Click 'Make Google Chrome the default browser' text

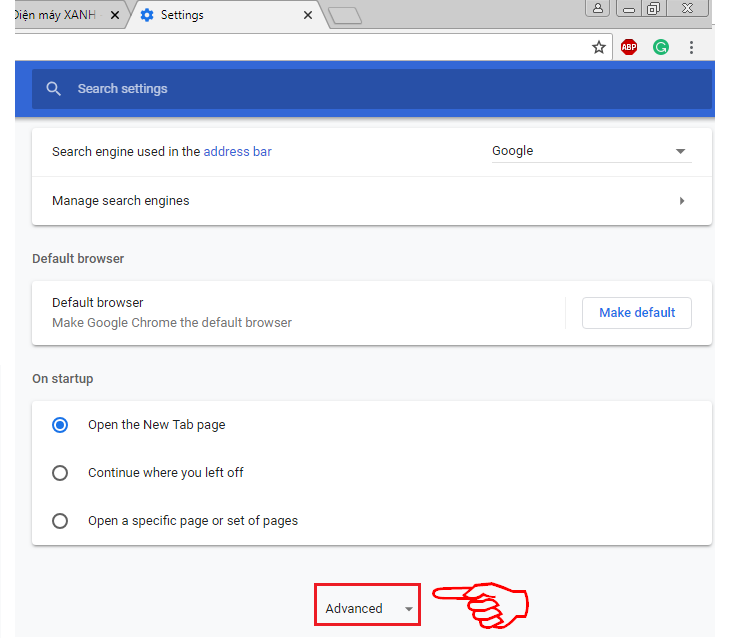[172, 323]
